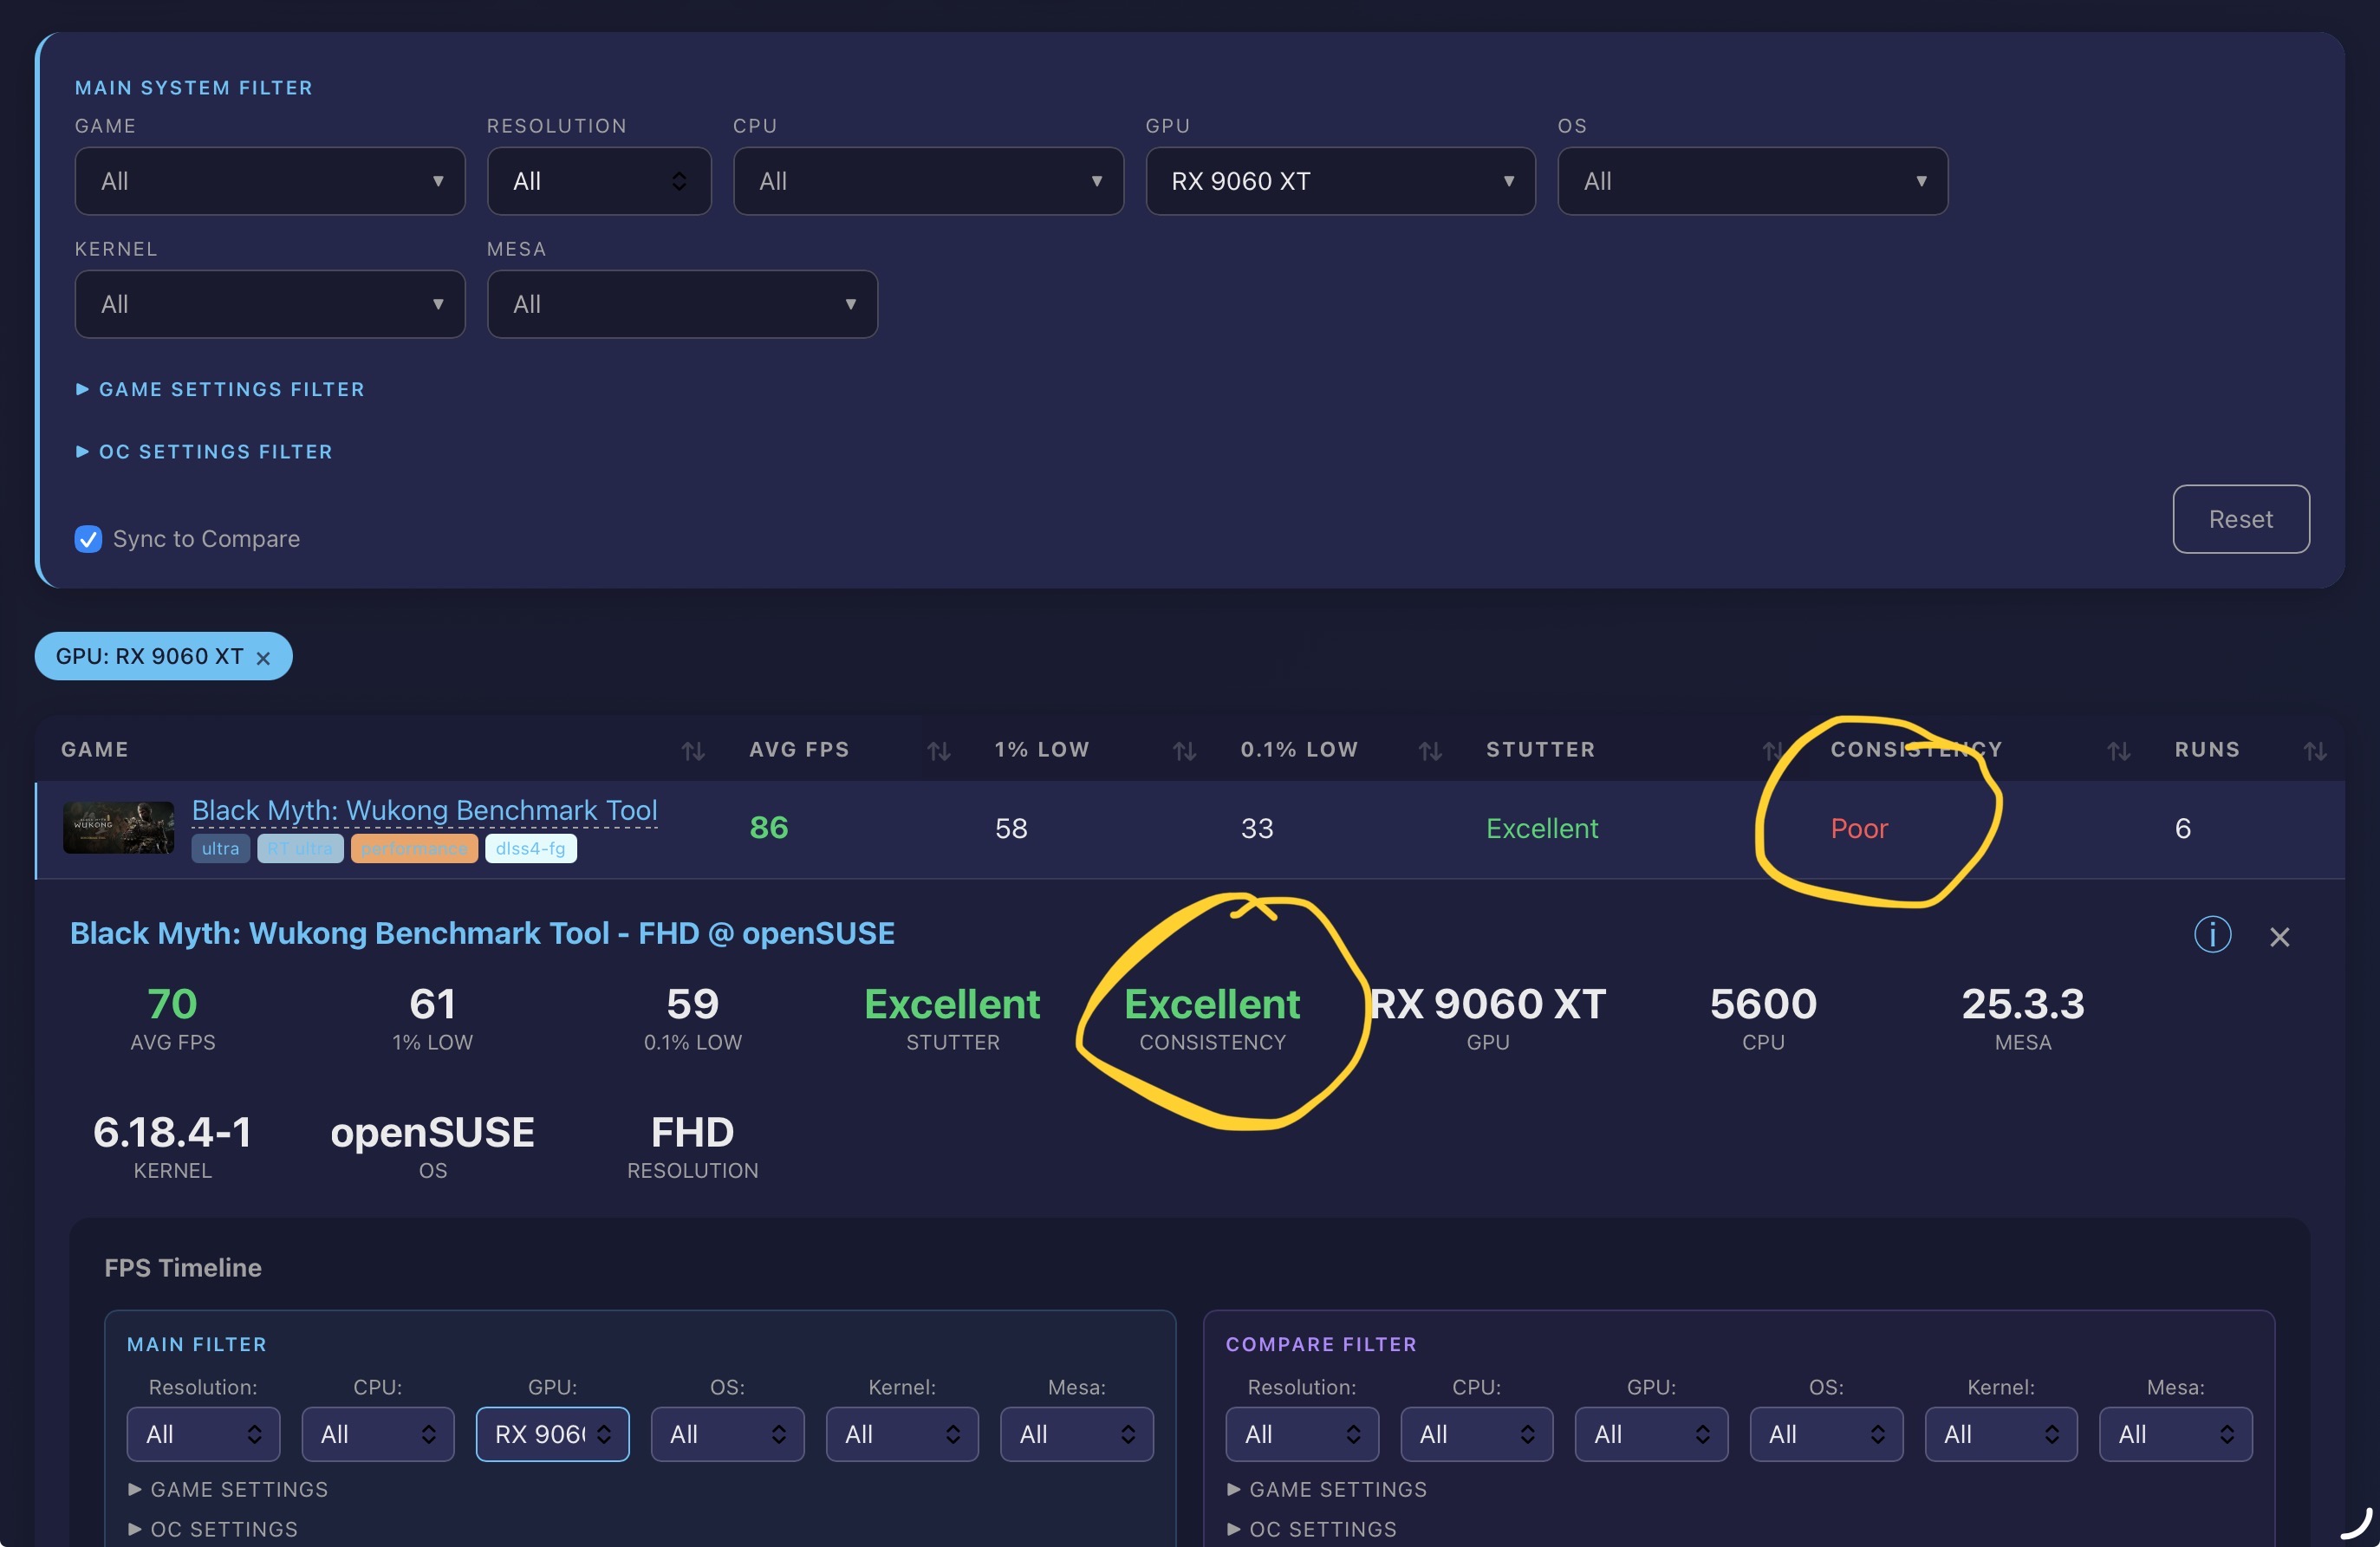Open the main GPU dropdown RX 9060 XT
Screen dimensions: 2380x1547
1339,181
